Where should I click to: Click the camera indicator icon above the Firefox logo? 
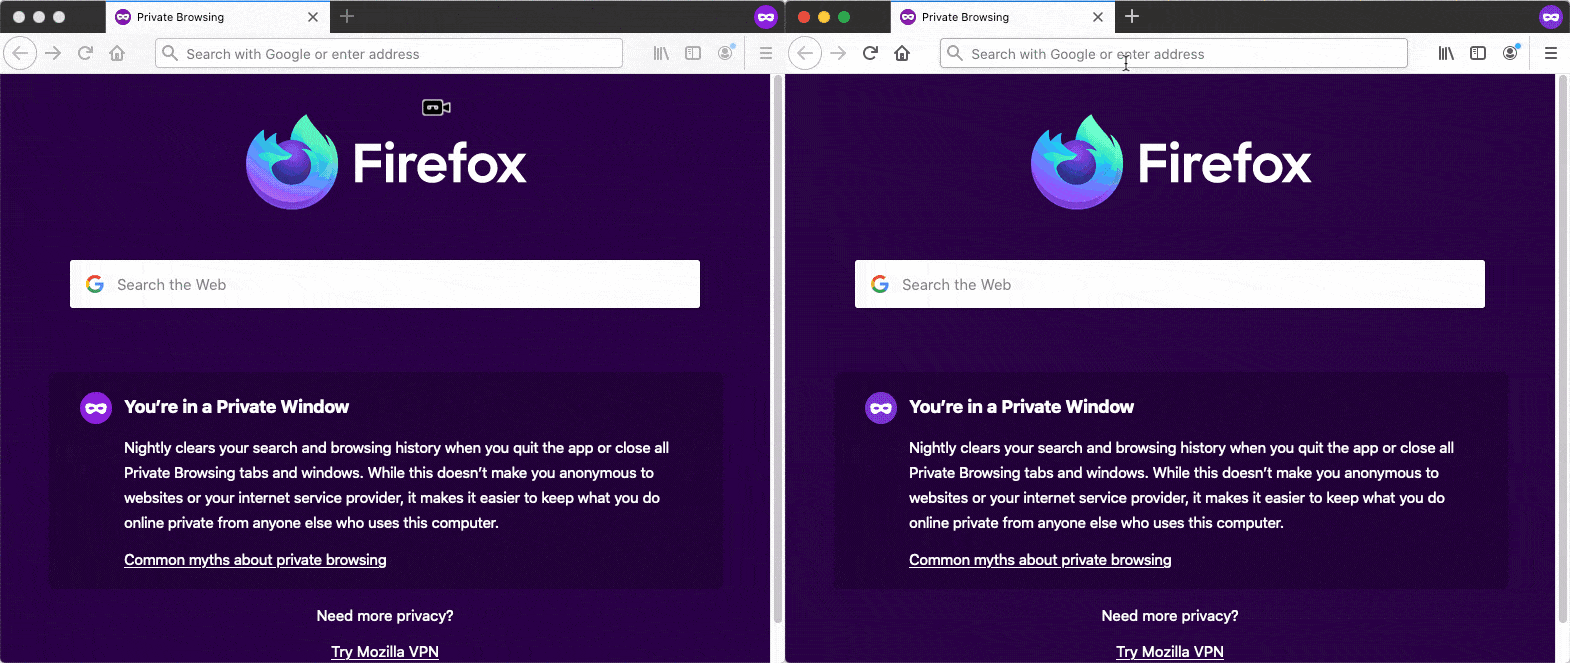(436, 107)
